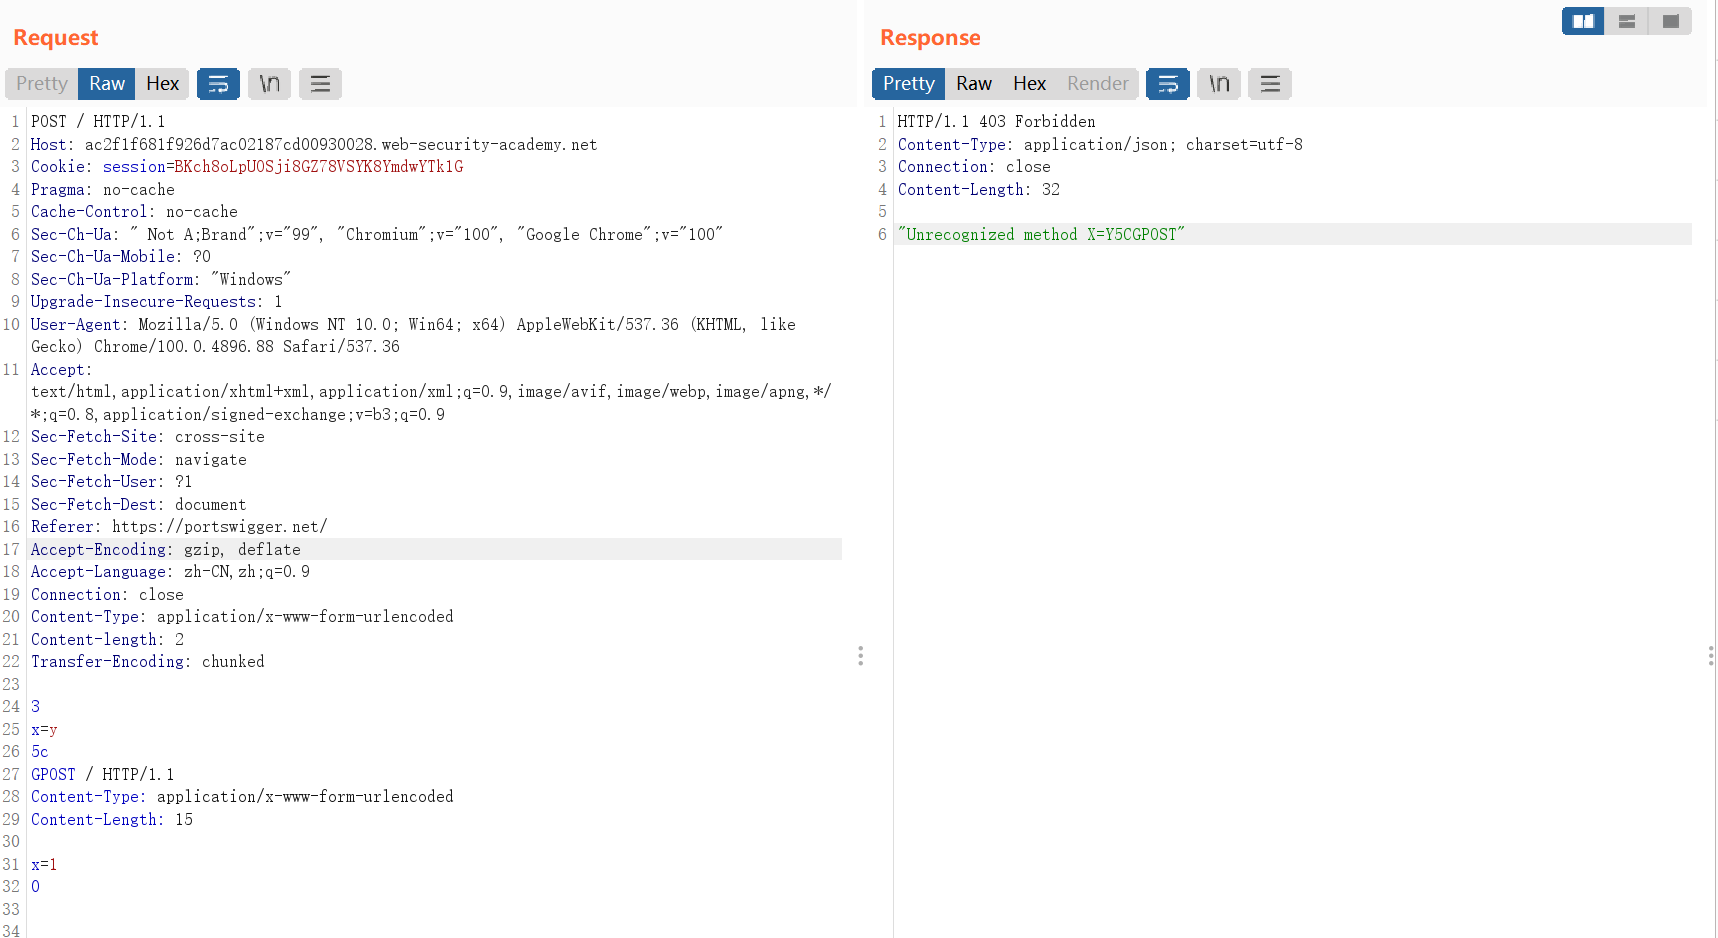Toggle word wrap icon in Request panel
Viewport: 1718px width, 938px height.
pos(218,84)
